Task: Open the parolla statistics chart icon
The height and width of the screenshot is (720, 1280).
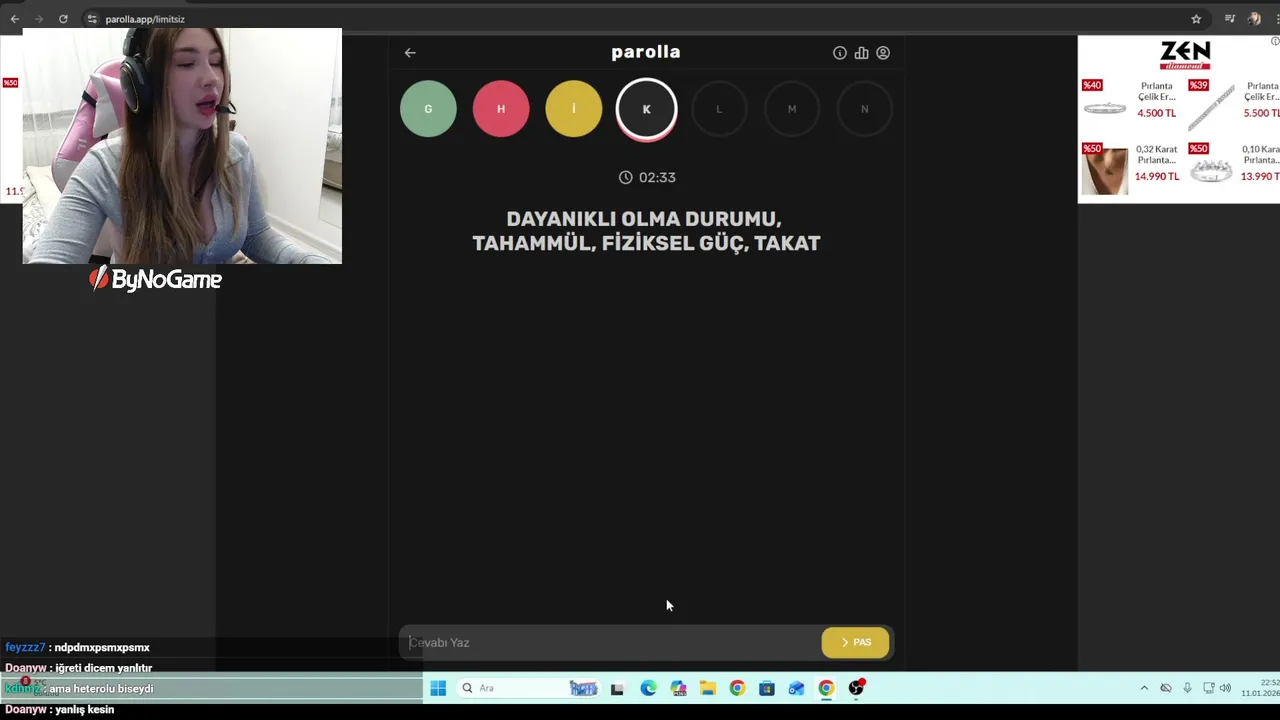Action: coord(861,53)
